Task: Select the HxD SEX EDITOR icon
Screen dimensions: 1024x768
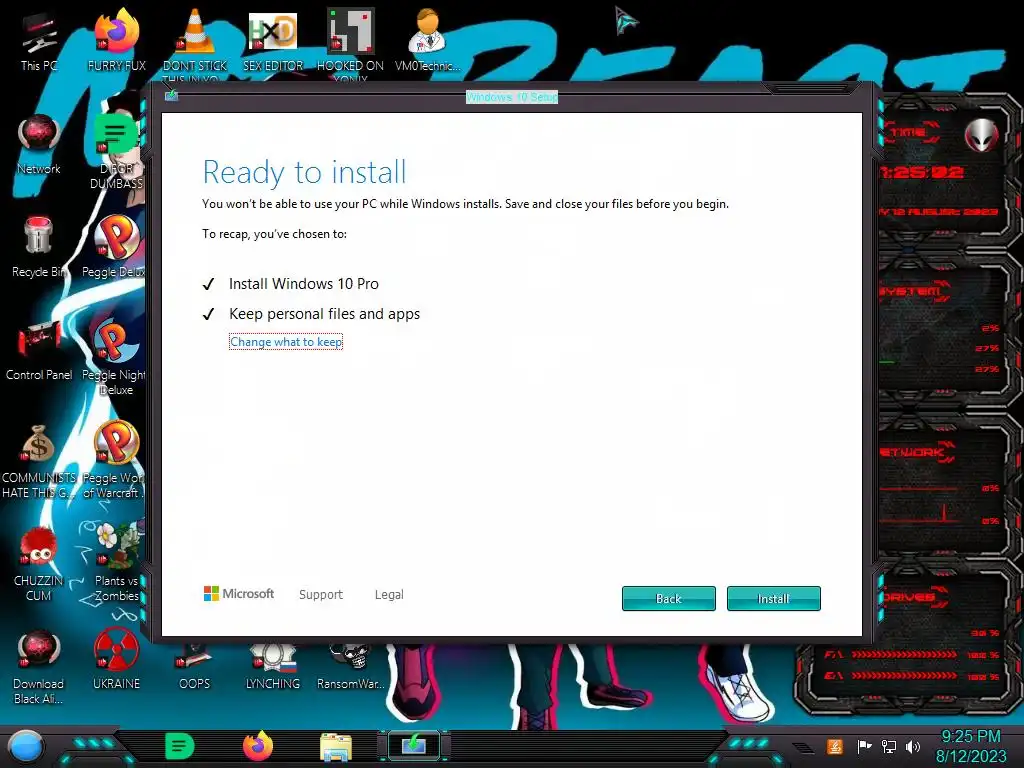Action: click(x=273, y=40)
